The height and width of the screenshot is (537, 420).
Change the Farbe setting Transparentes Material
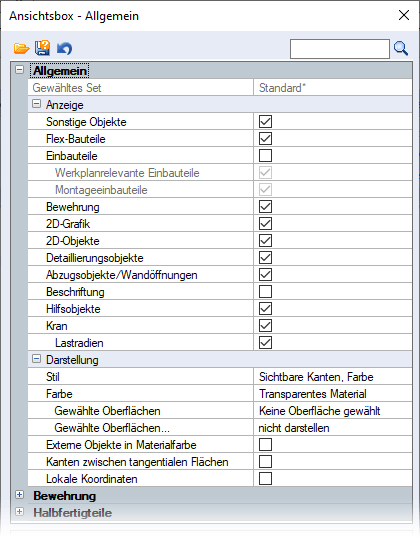pos(333,394)
